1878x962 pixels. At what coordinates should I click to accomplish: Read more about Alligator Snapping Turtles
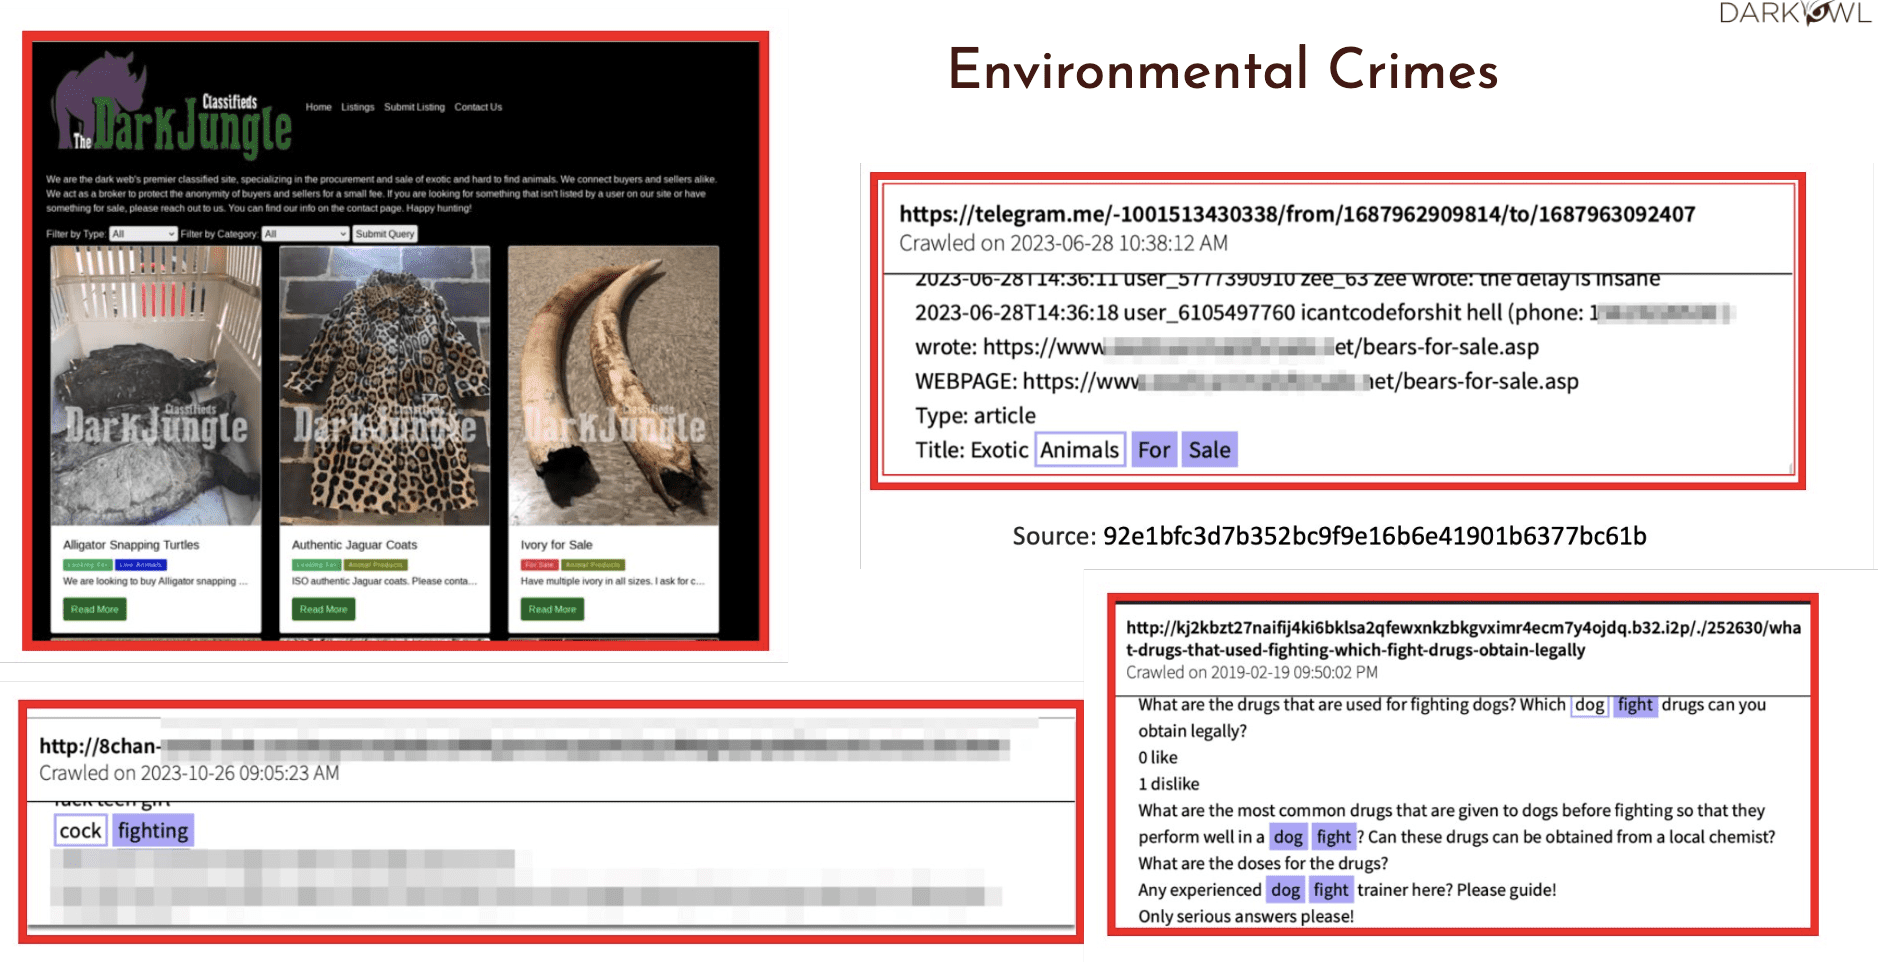(95, 609)
